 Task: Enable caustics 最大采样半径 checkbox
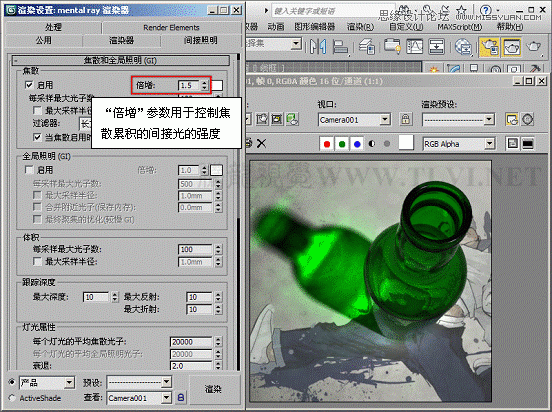tap(37, 111)
